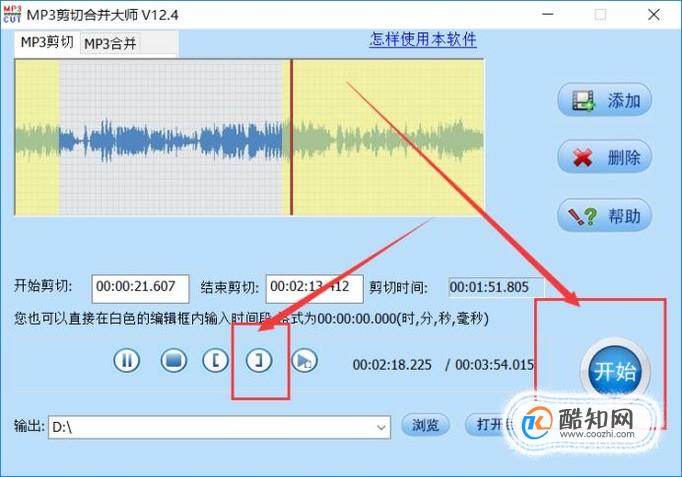
Task: Add a file with the 添加 button
Action: tap(605, 100)
